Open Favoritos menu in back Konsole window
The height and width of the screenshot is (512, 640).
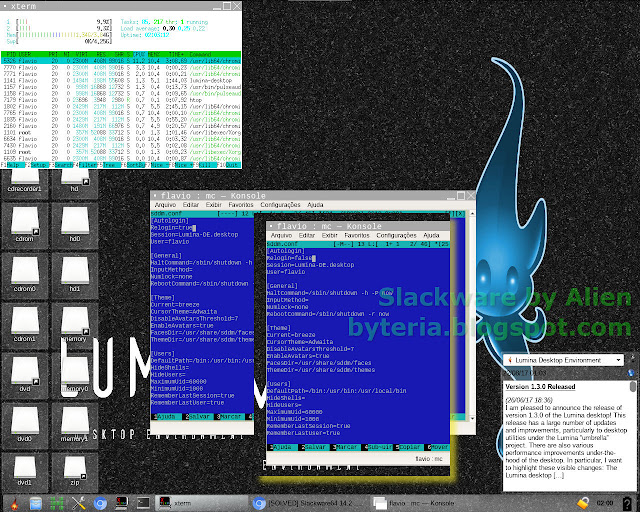pyautogui.click(x=241, y=205)
